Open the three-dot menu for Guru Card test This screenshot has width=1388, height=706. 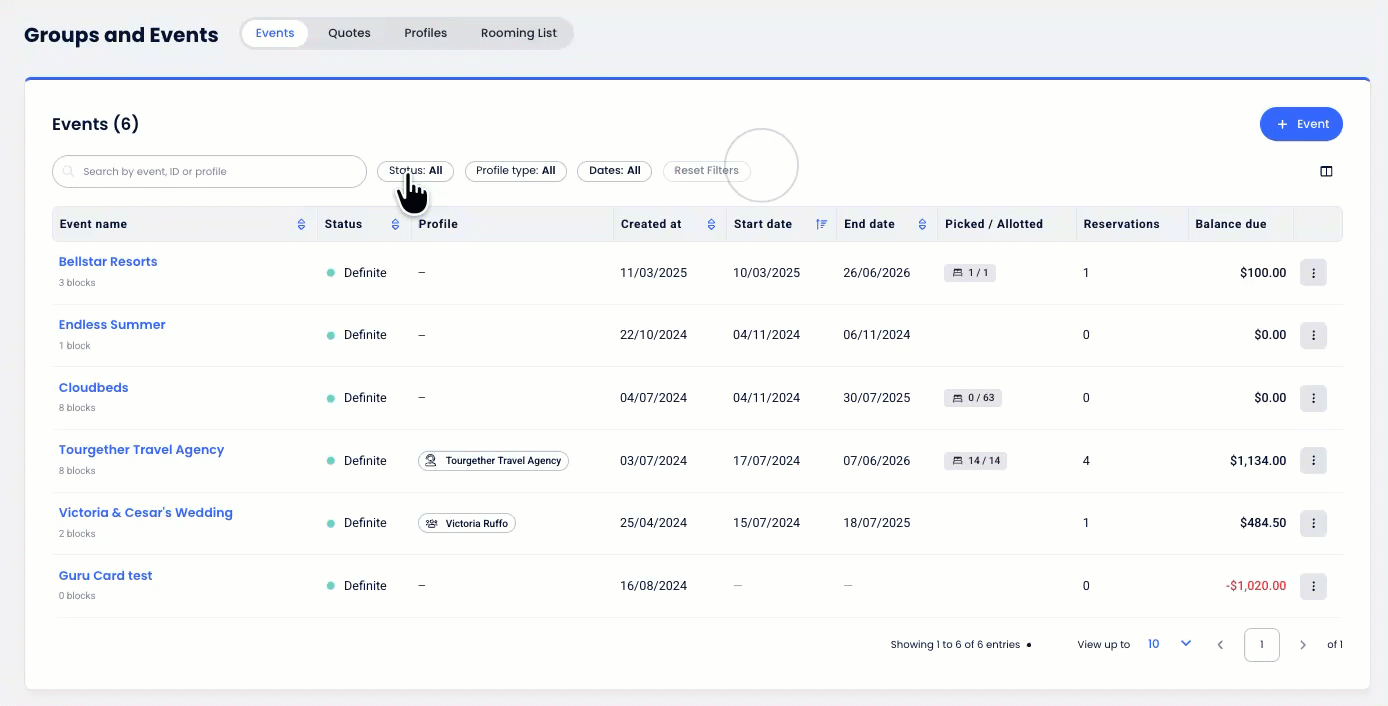coord(1313,586)
